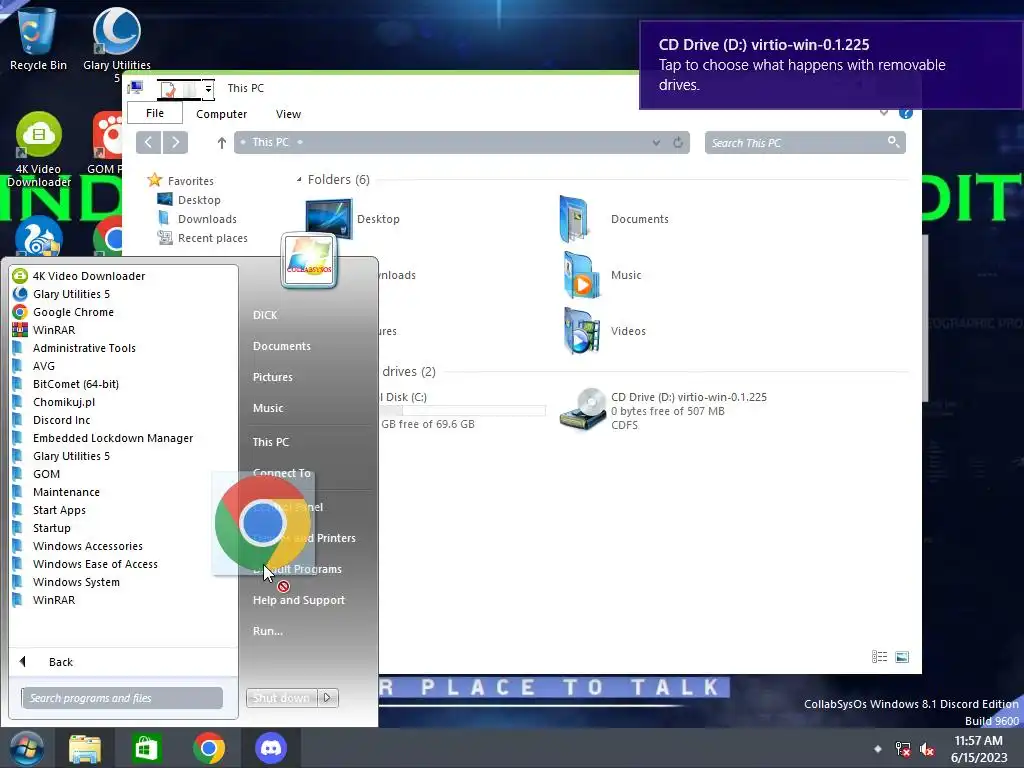The image size is (1024, 768).
Task: Open Documents from Start menu right pane
Action: click(281, 346)
